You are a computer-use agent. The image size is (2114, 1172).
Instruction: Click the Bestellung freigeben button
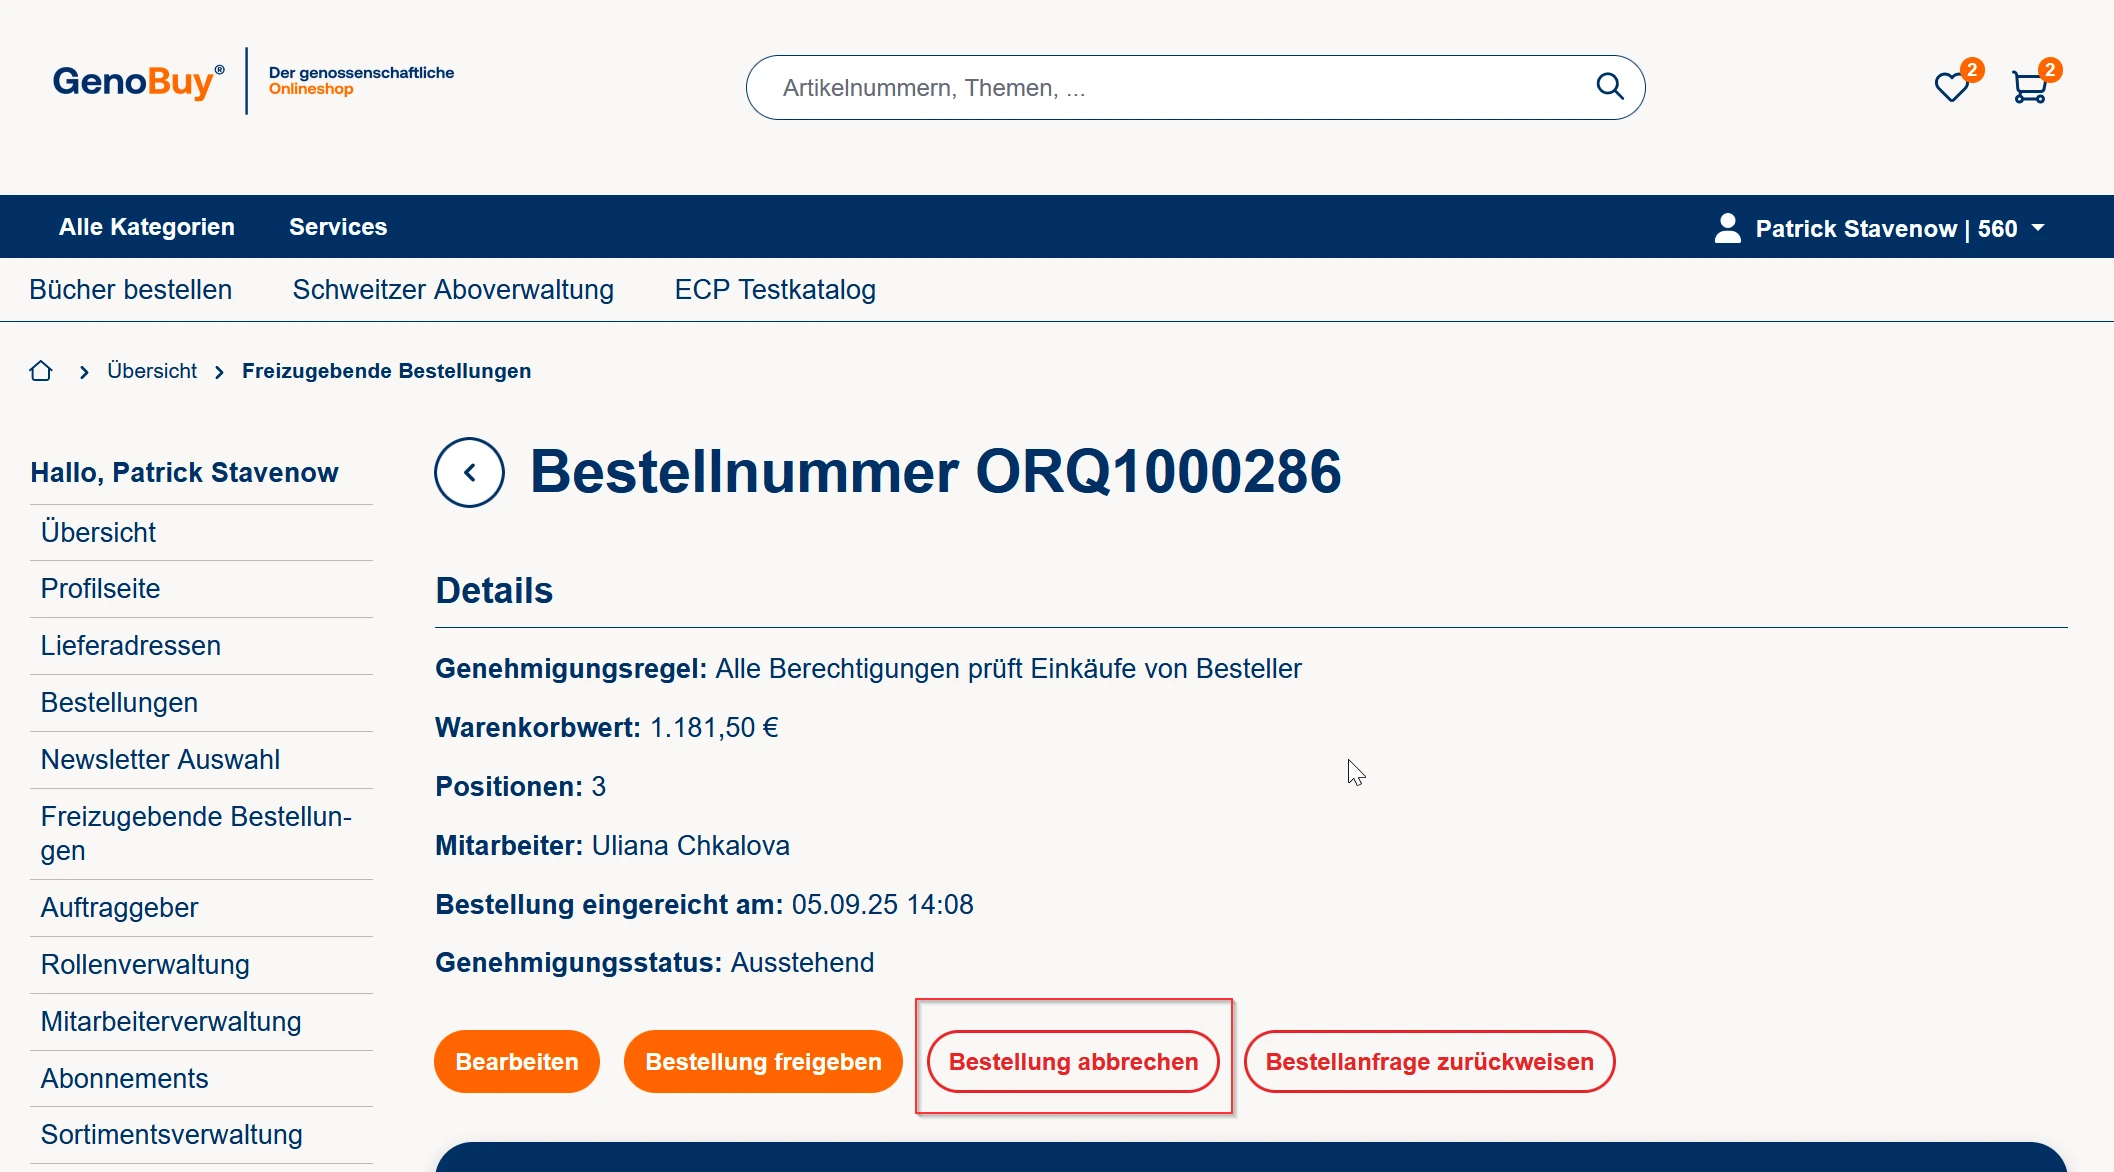(x=763, y=1062)
